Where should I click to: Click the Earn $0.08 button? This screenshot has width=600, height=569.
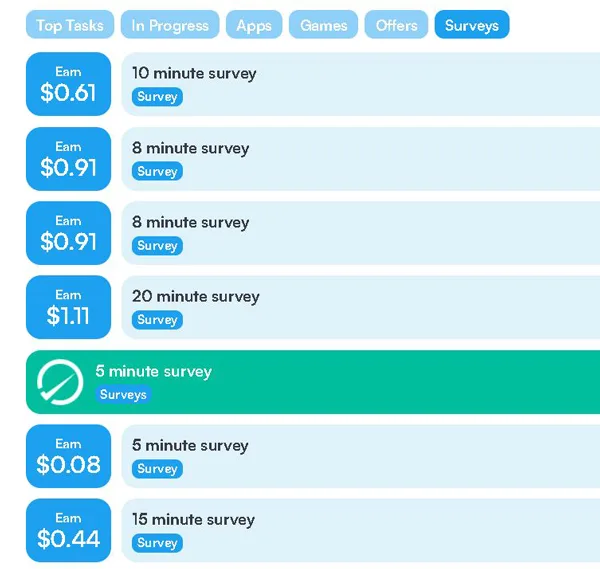68,456
